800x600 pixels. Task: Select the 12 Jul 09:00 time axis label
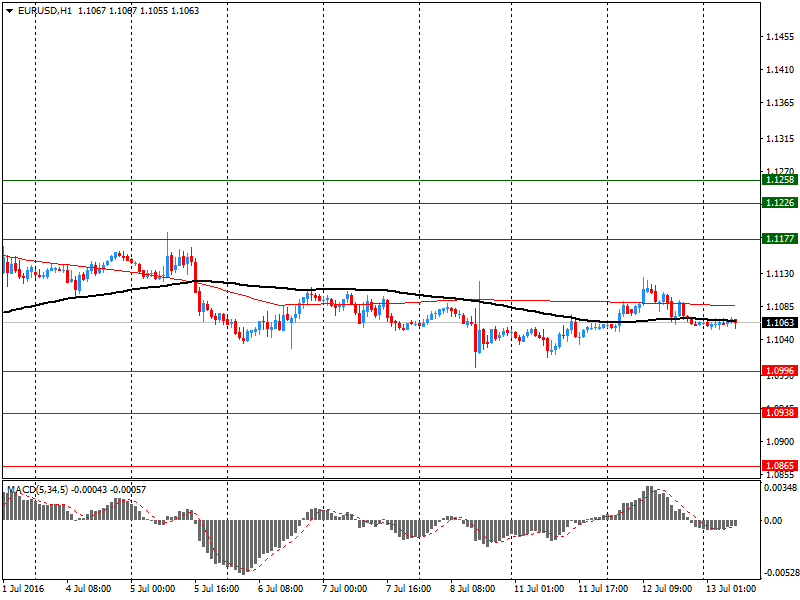667,589
